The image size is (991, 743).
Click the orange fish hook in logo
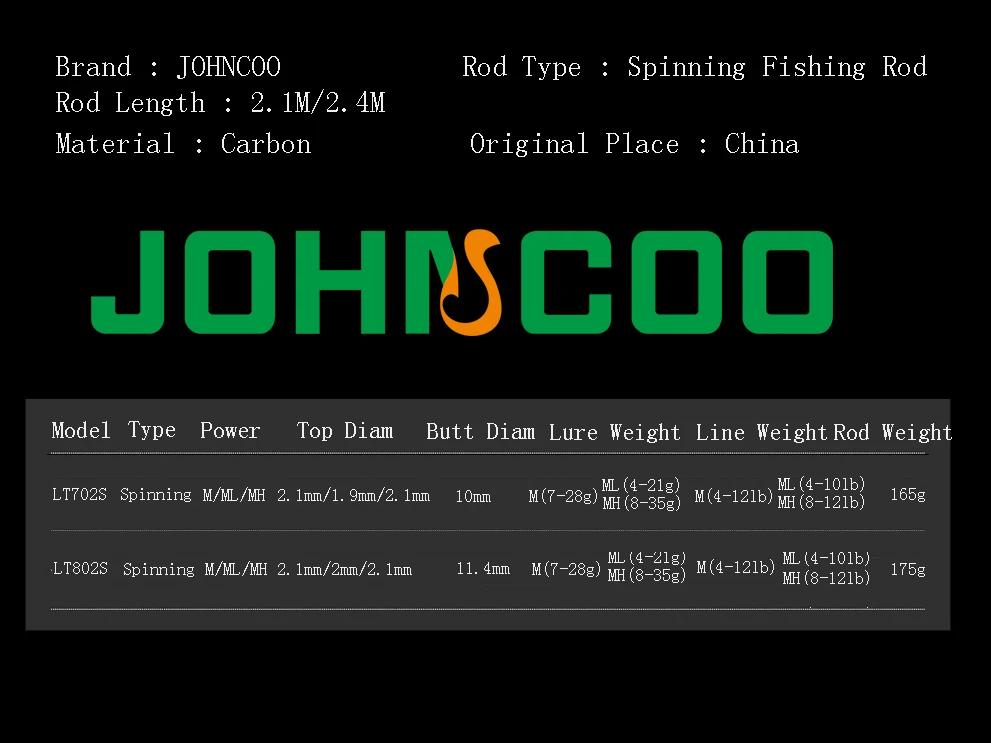coord(471,282)
